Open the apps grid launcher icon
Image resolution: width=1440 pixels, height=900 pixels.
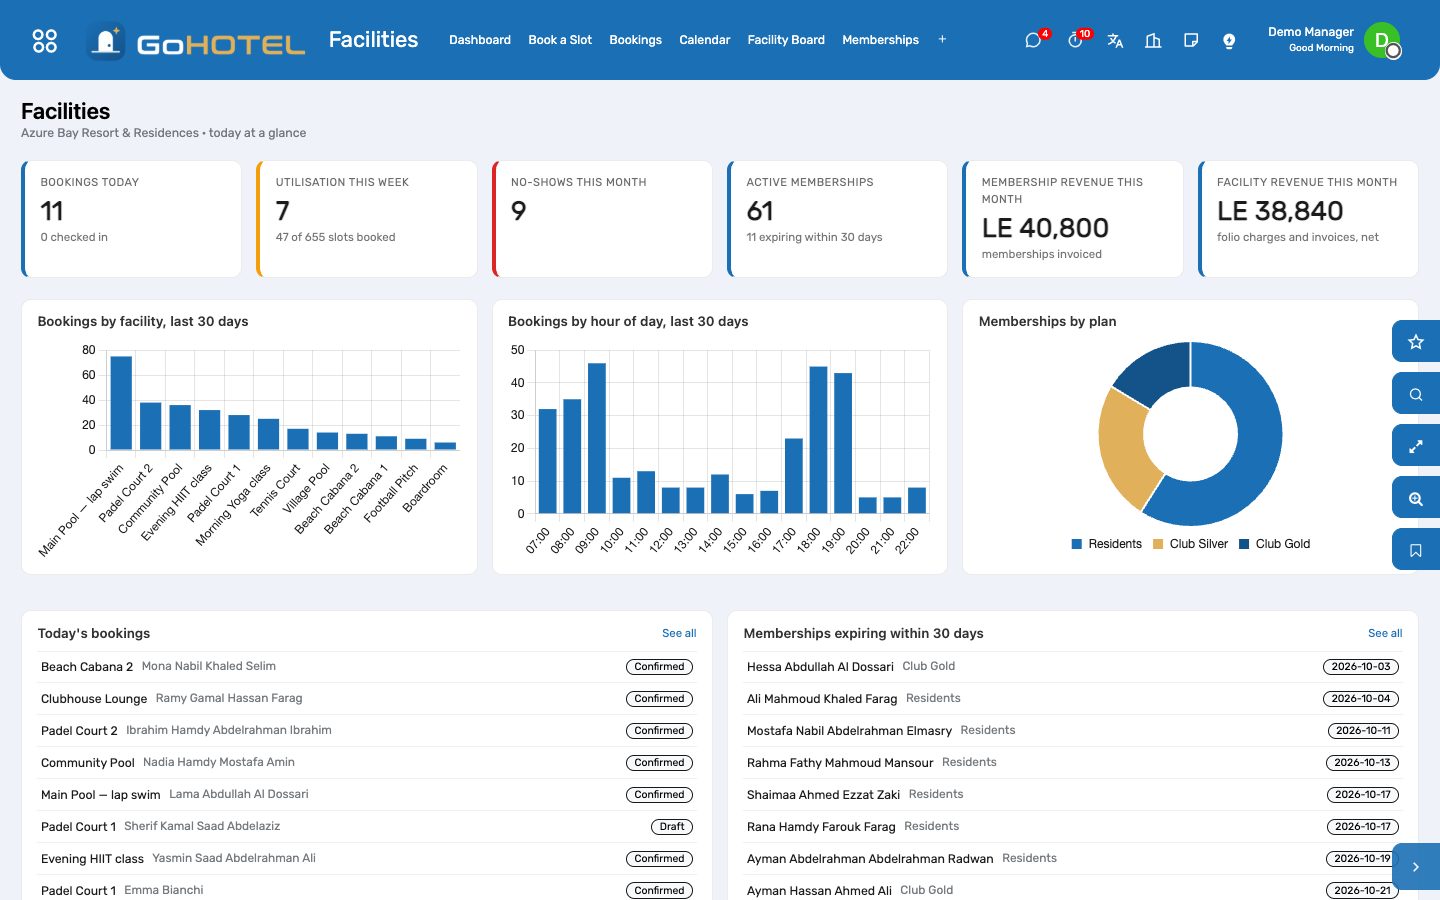pos(45,40)
